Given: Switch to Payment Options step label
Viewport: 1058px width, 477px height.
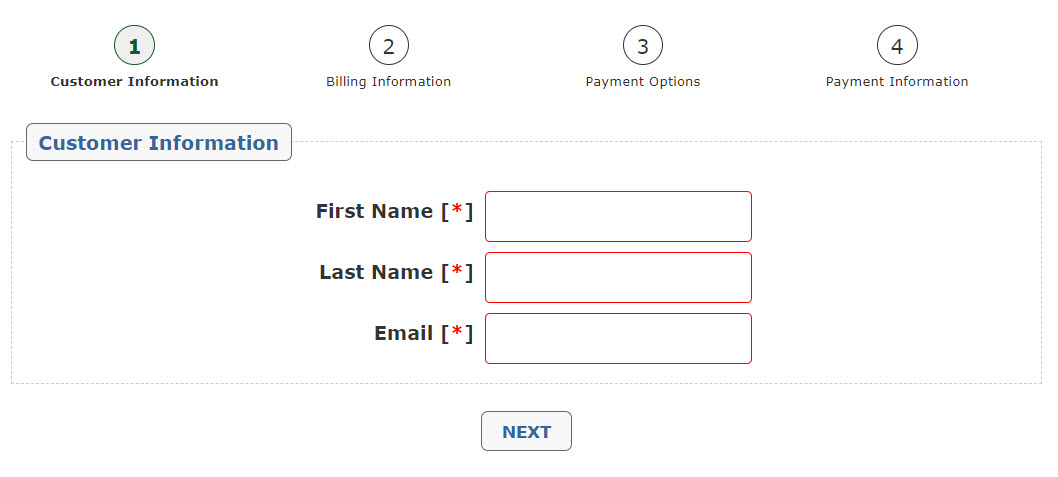Looking at the screenshot, I should coord(642,82).
